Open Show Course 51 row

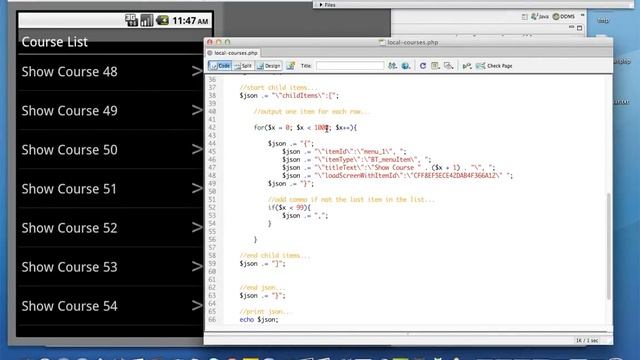(x=111, y=189)
